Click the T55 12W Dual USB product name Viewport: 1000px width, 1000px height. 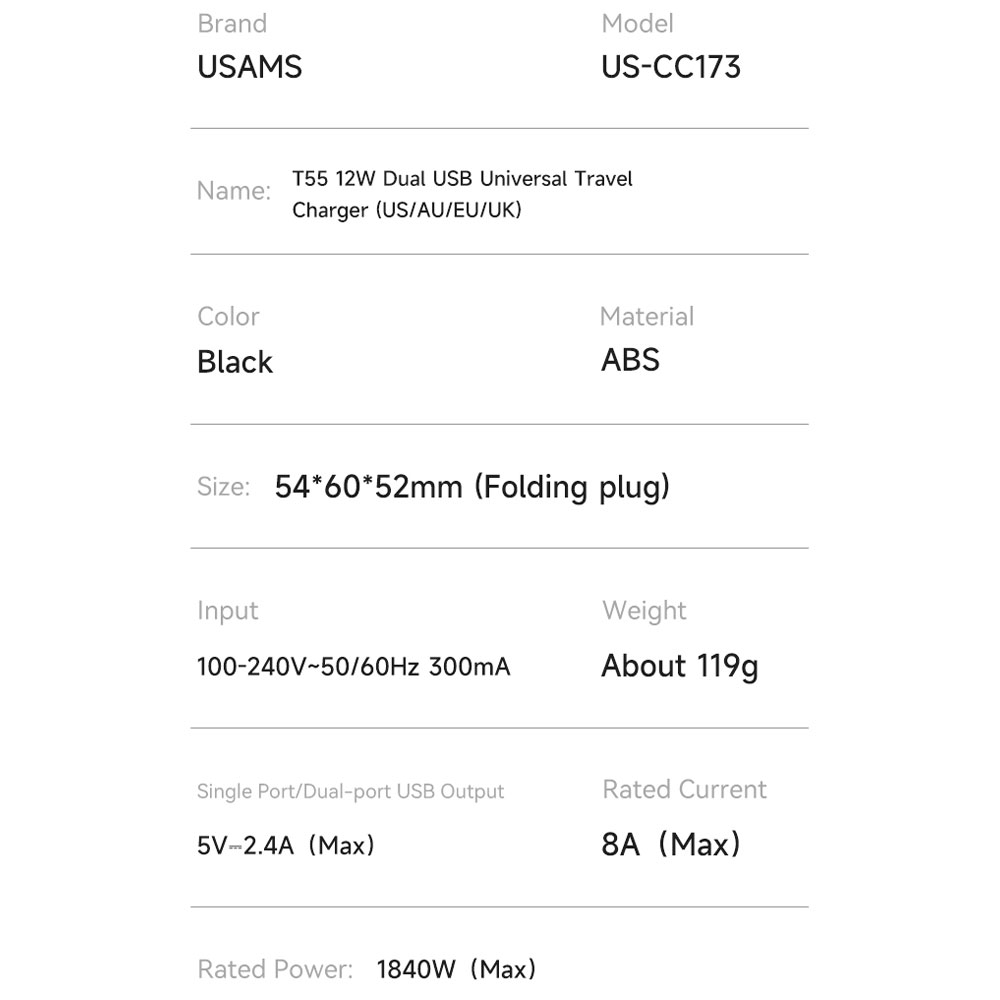click(462, 194)
